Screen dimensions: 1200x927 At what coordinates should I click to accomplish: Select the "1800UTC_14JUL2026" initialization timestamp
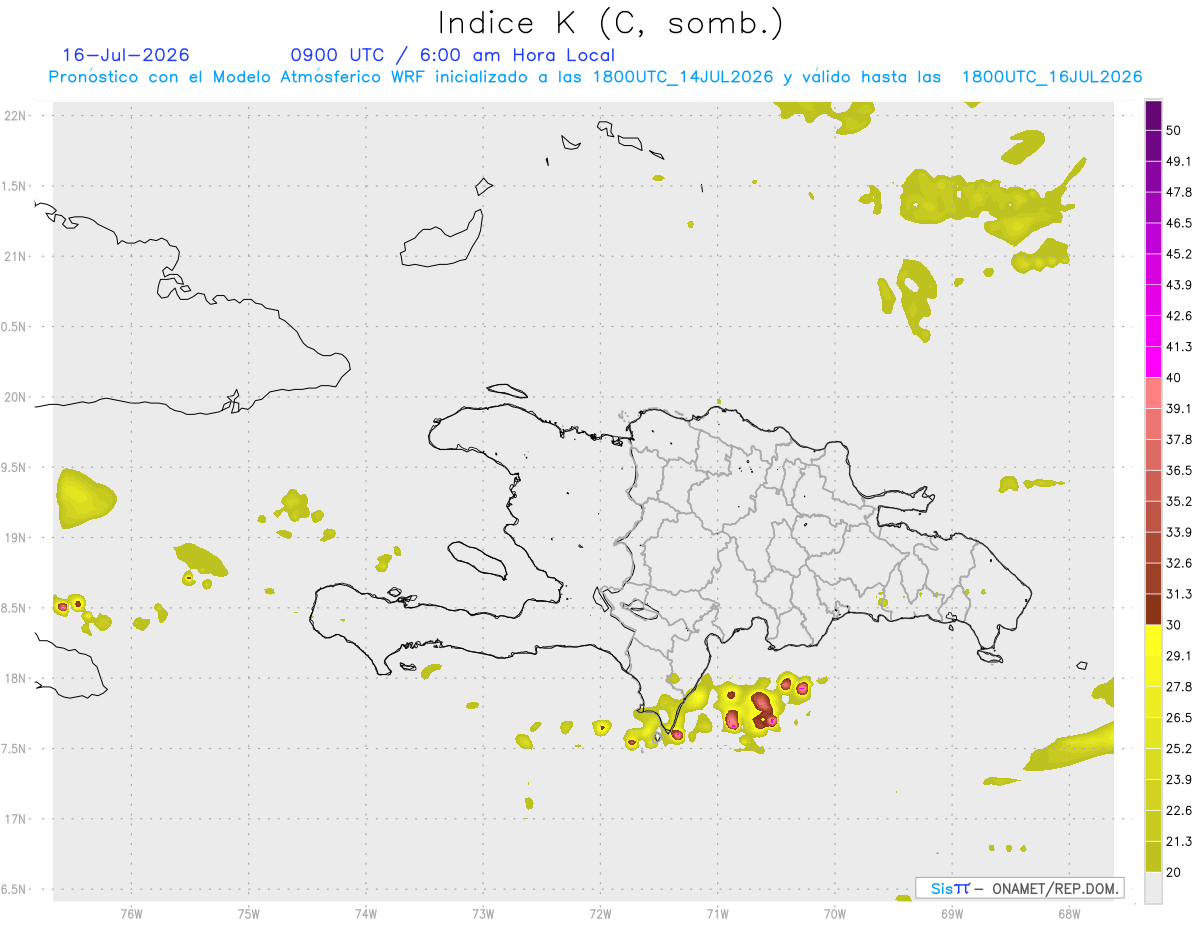[683, 77]
